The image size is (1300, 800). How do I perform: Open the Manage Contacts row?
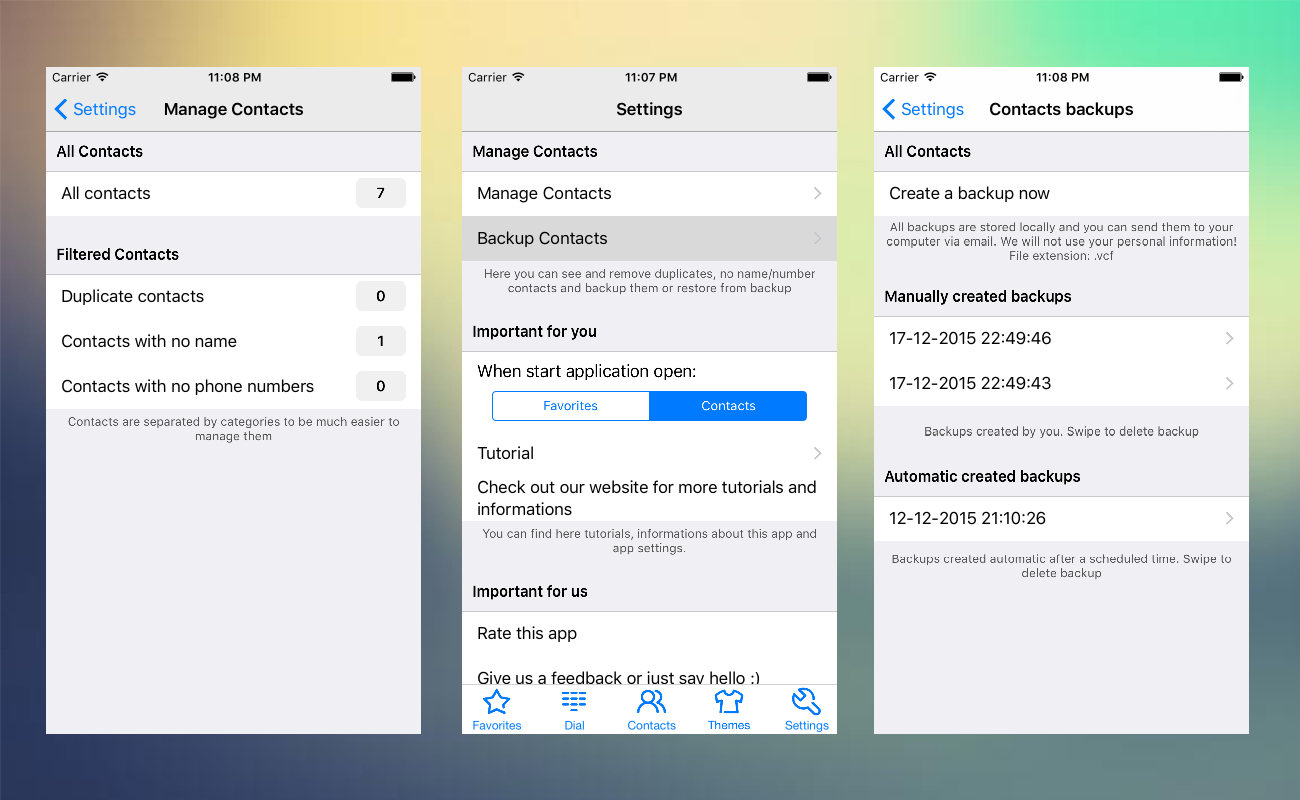(x=649, y=194)
